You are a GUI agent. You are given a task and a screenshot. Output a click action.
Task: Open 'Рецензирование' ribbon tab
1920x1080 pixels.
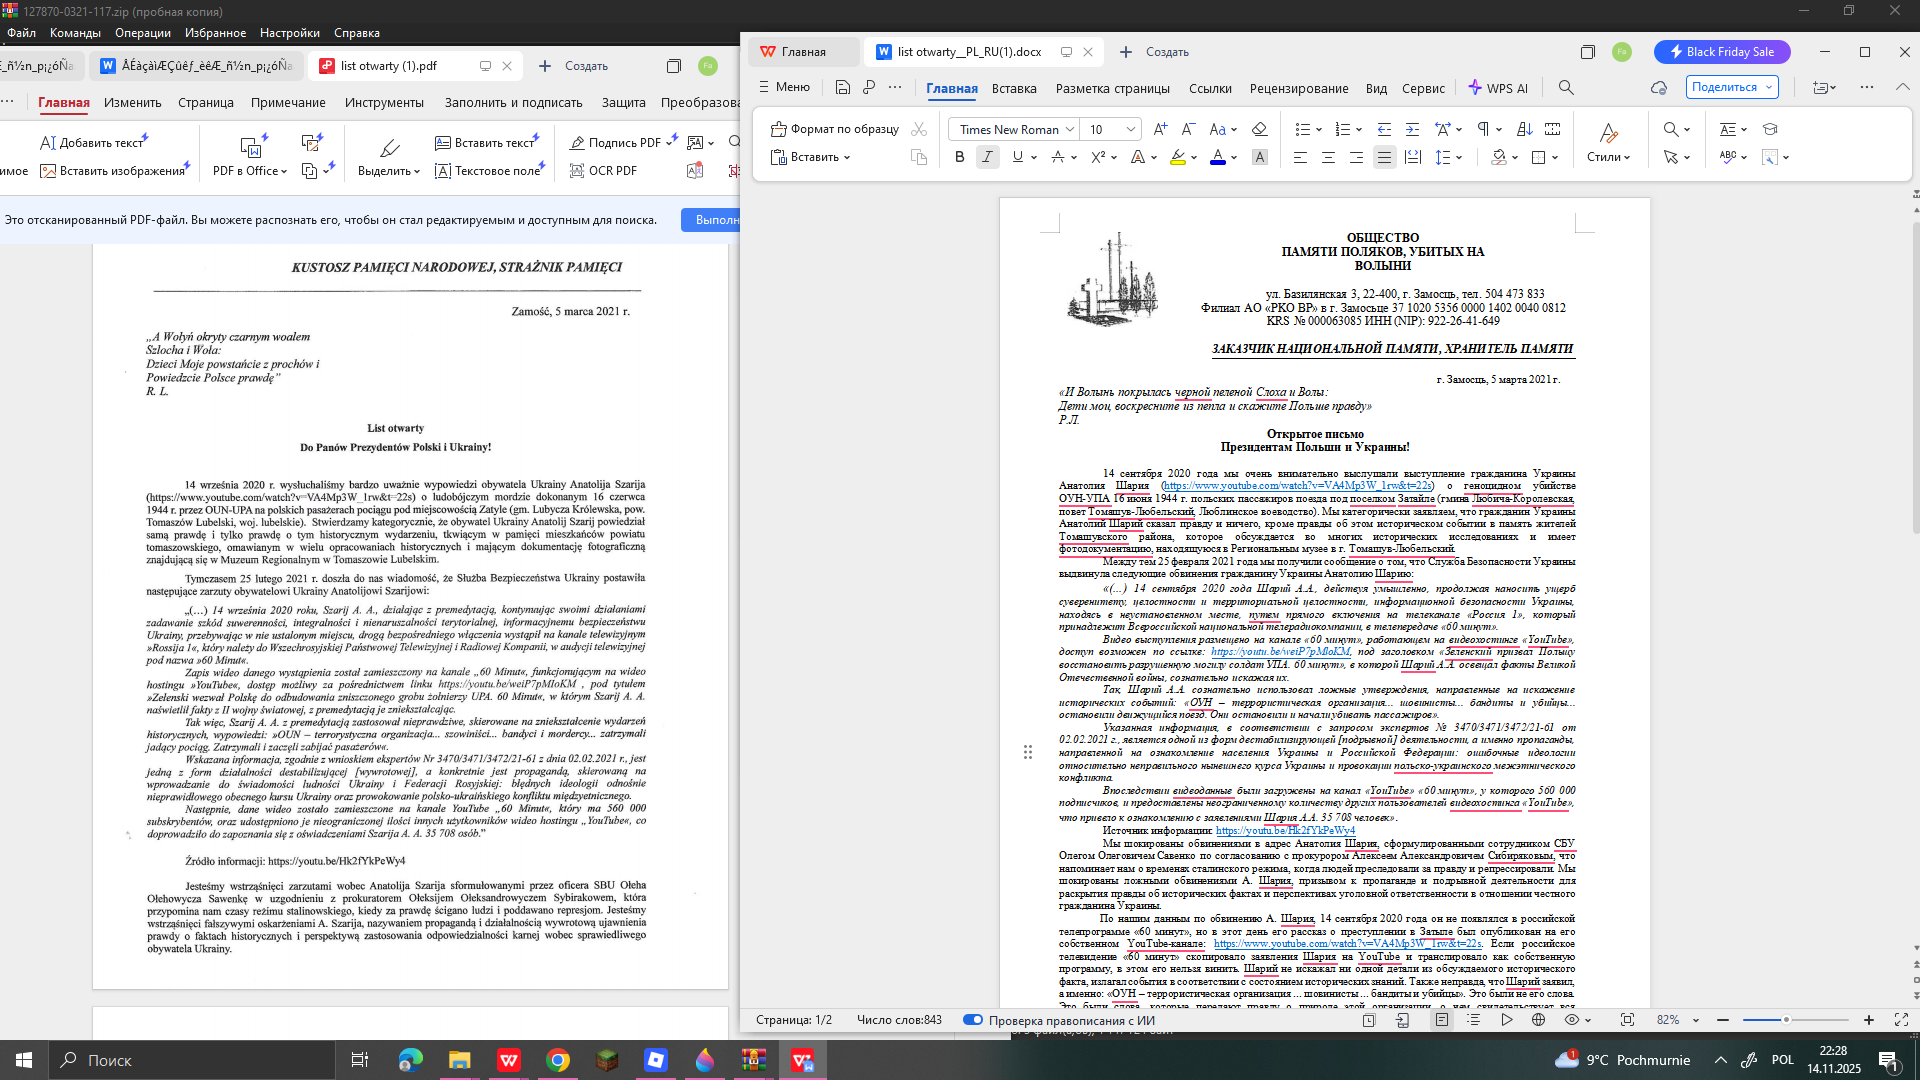(1299, 88)
